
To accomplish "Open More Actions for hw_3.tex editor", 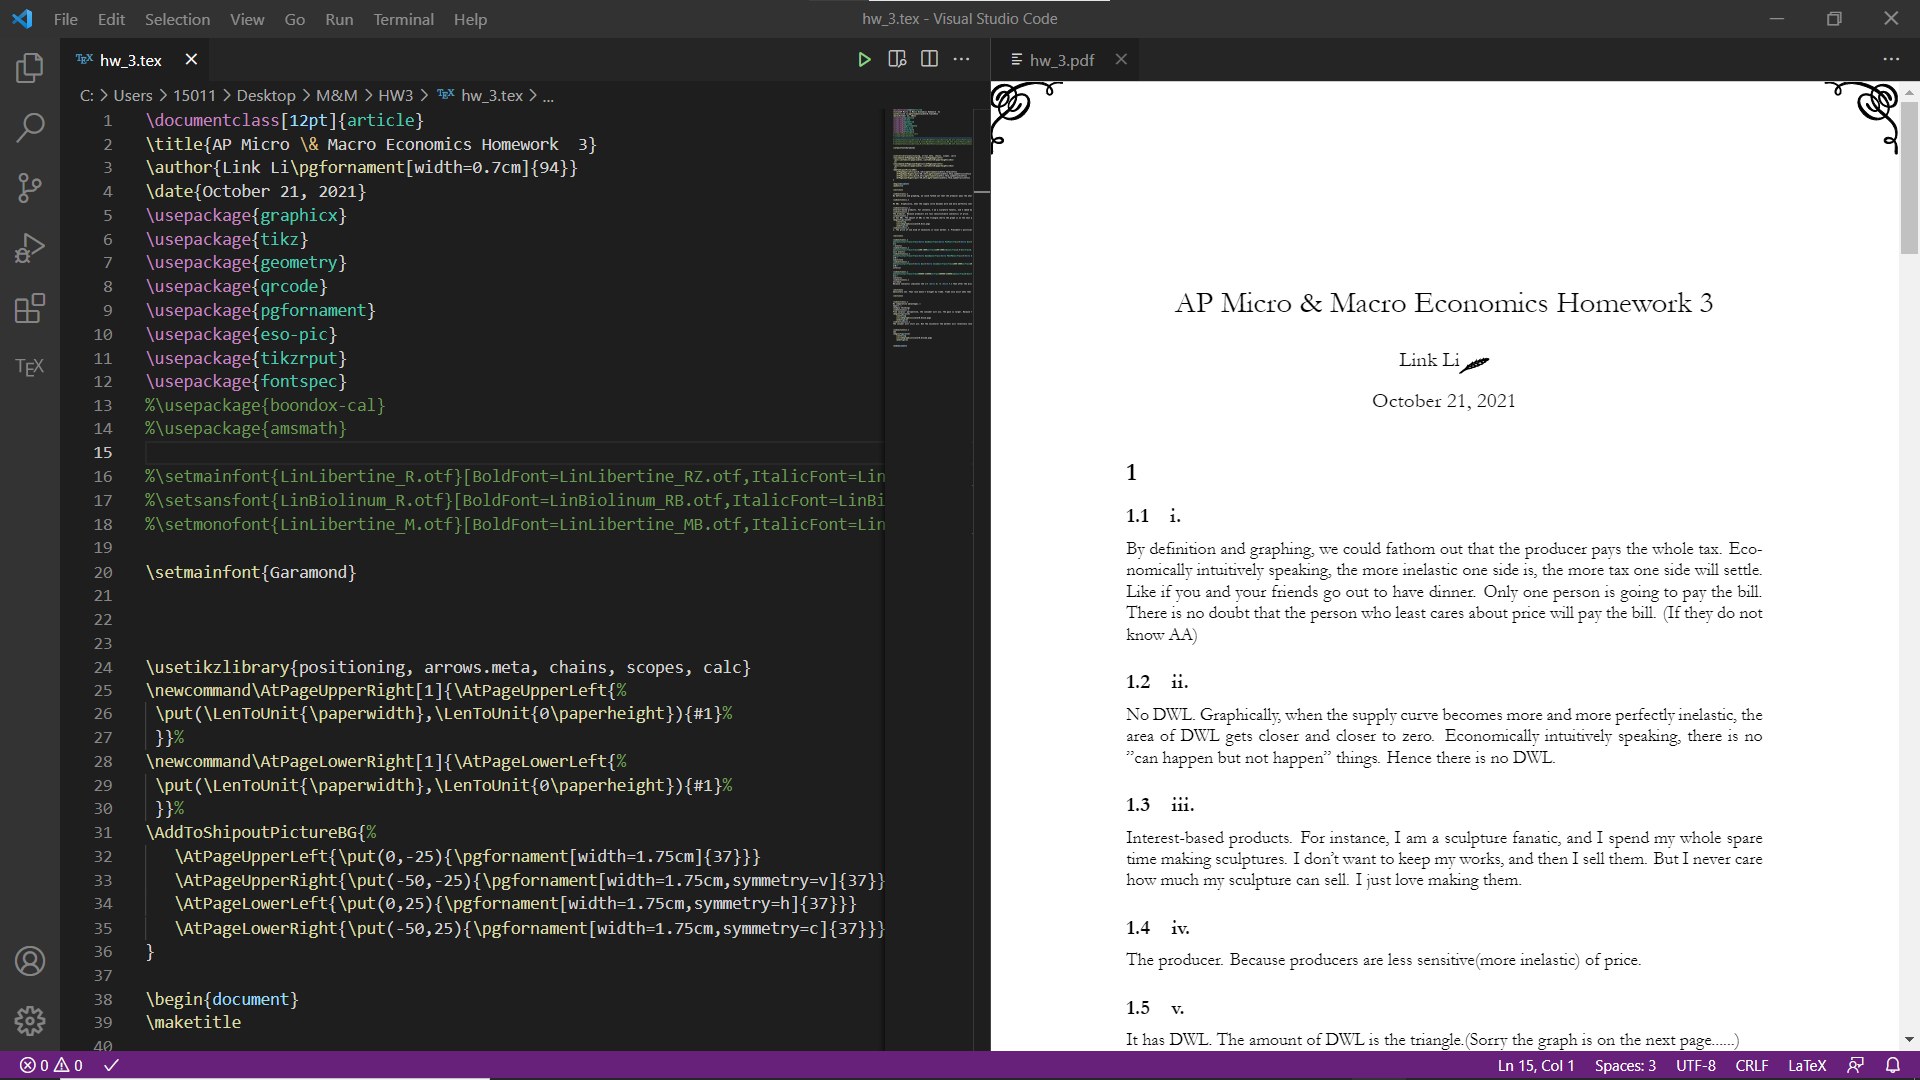I will [962, 60].
